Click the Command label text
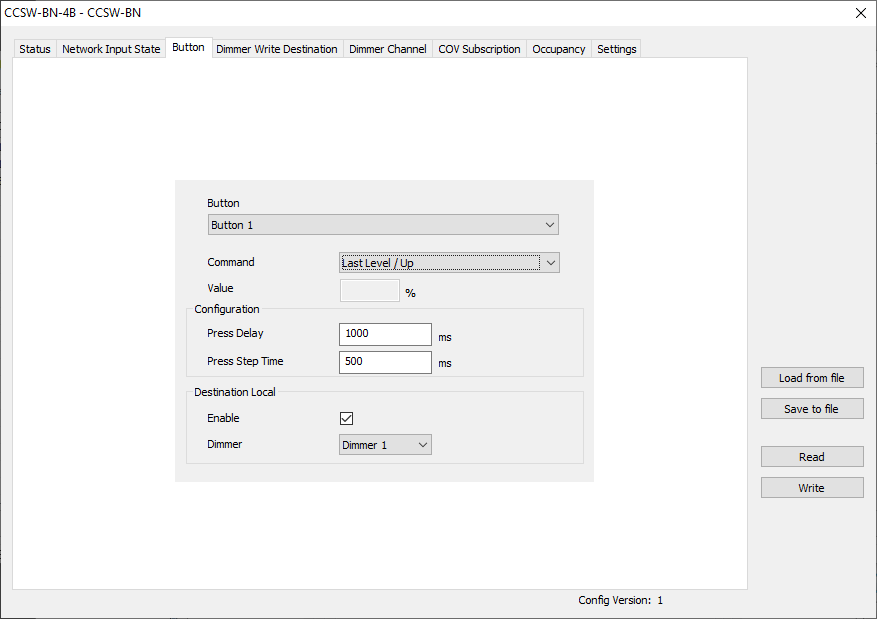 pos(230,262)
